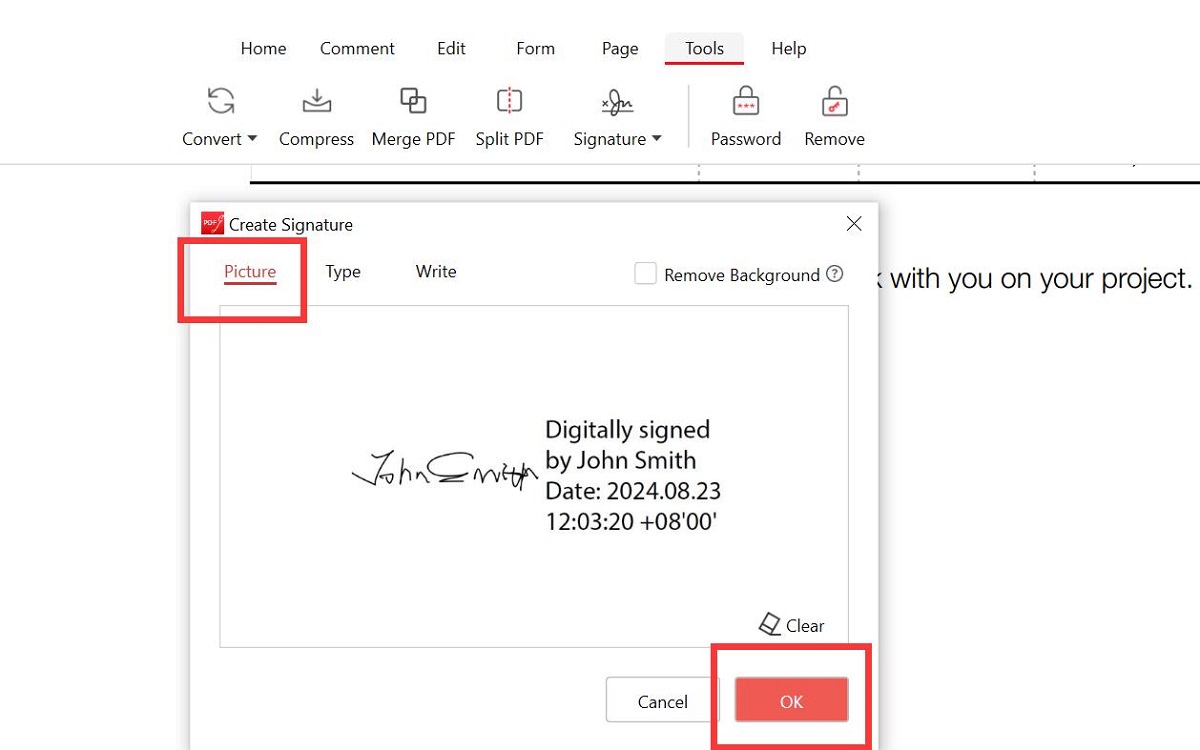Click the Remove Background help question mark
The height and width of the screenshot is (750, 1200).
[836, 273]
